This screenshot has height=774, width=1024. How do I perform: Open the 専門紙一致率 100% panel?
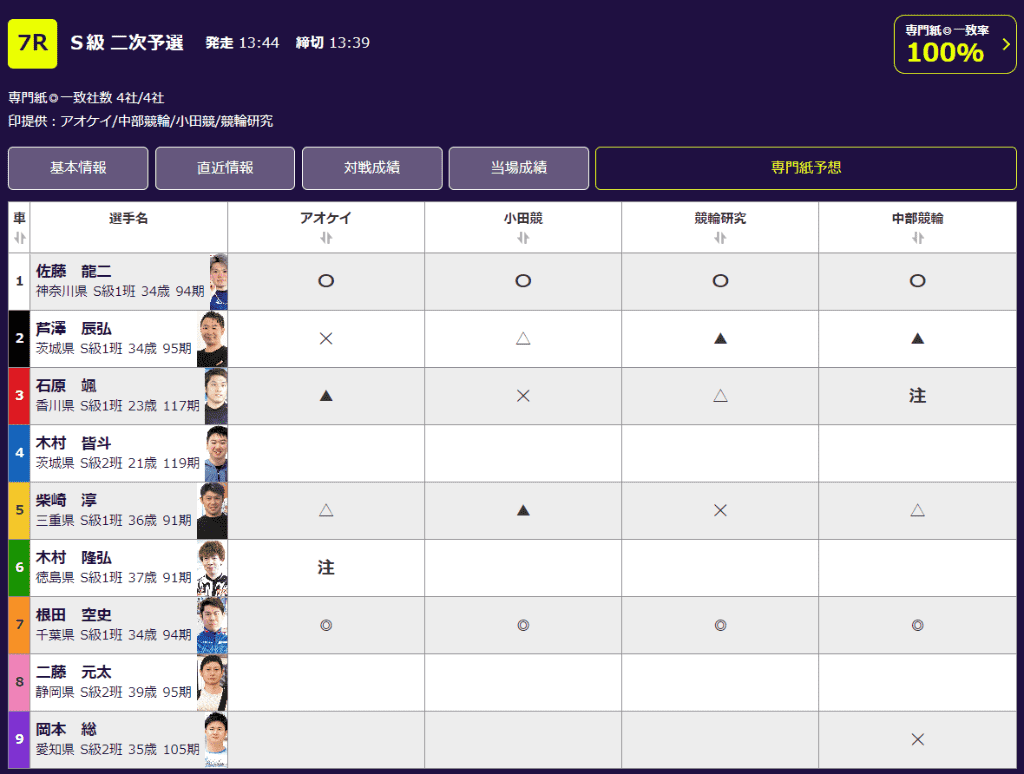tap(945, 45)
